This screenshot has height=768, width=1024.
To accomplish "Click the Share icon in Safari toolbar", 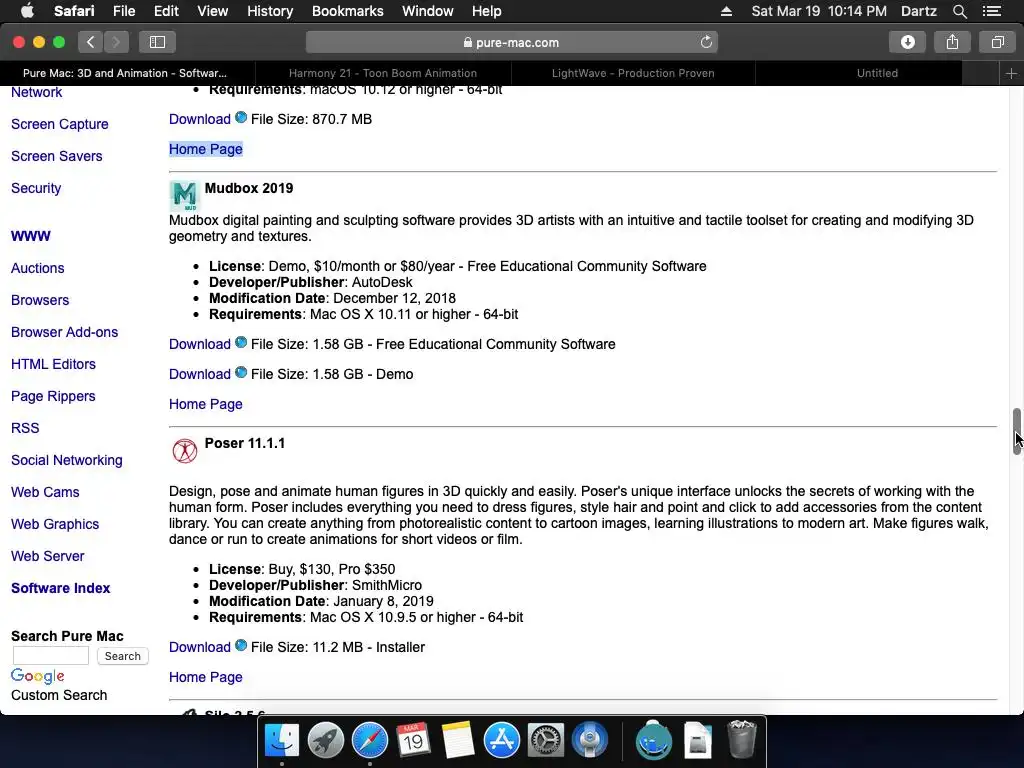I will [952, 42].
